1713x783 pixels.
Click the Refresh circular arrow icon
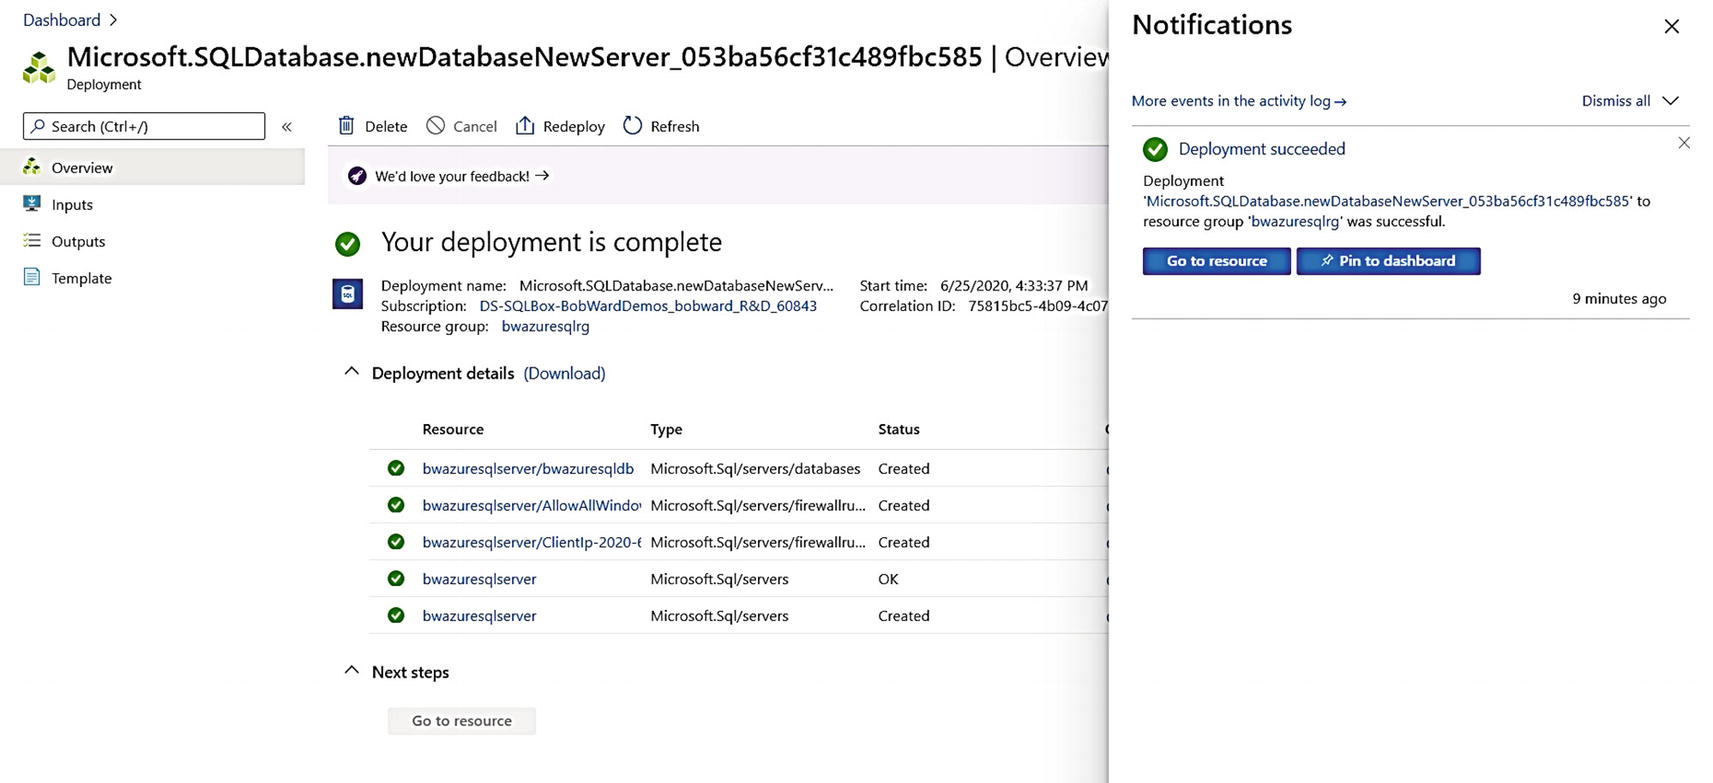(632, 126)
